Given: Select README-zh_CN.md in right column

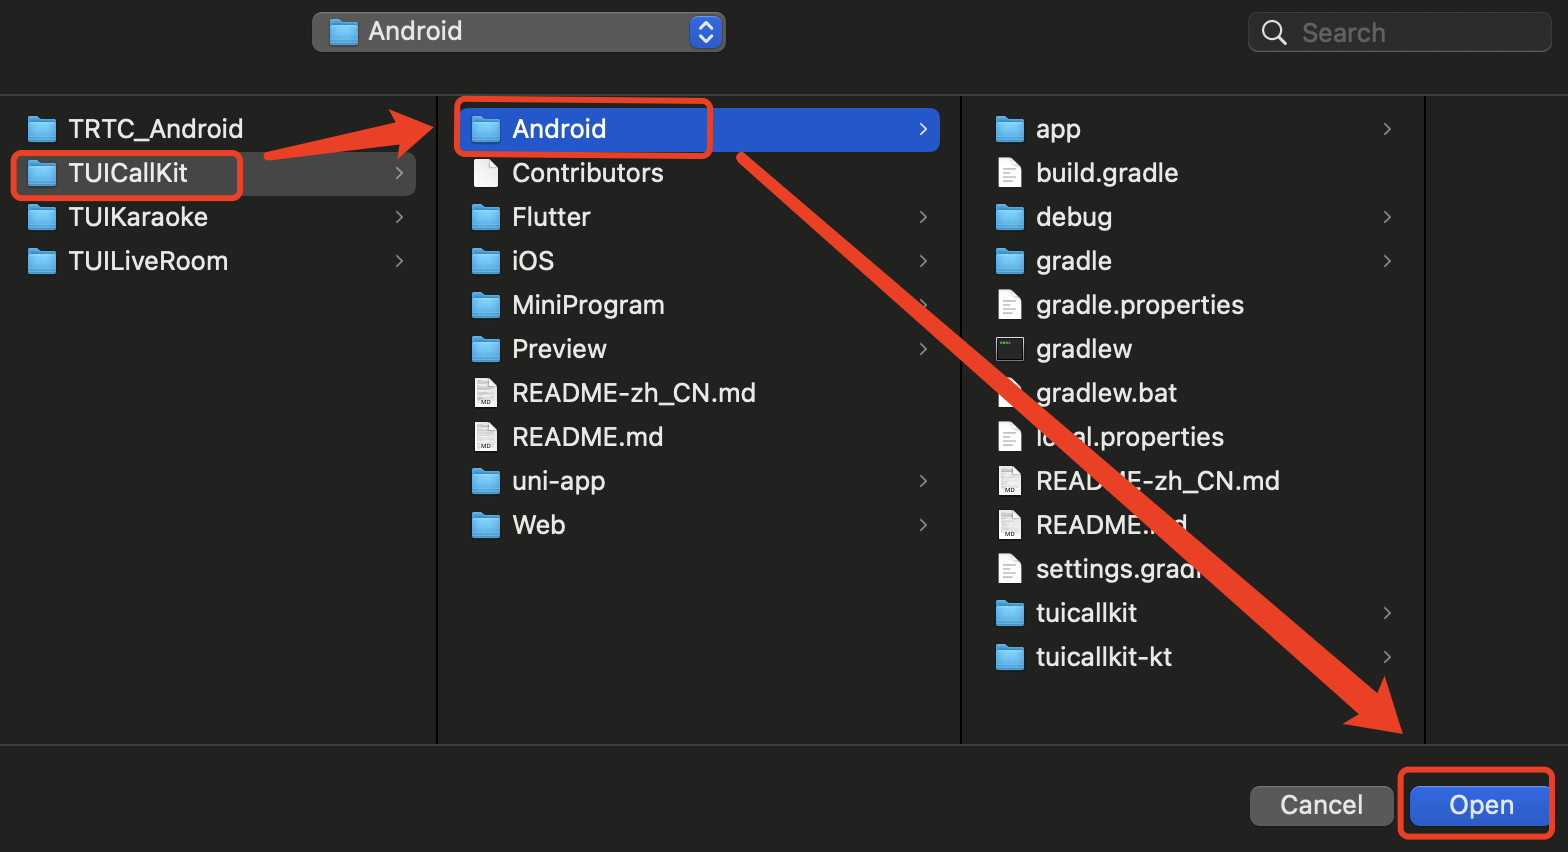Looking at the screenshot, I should pos(1158,481).
